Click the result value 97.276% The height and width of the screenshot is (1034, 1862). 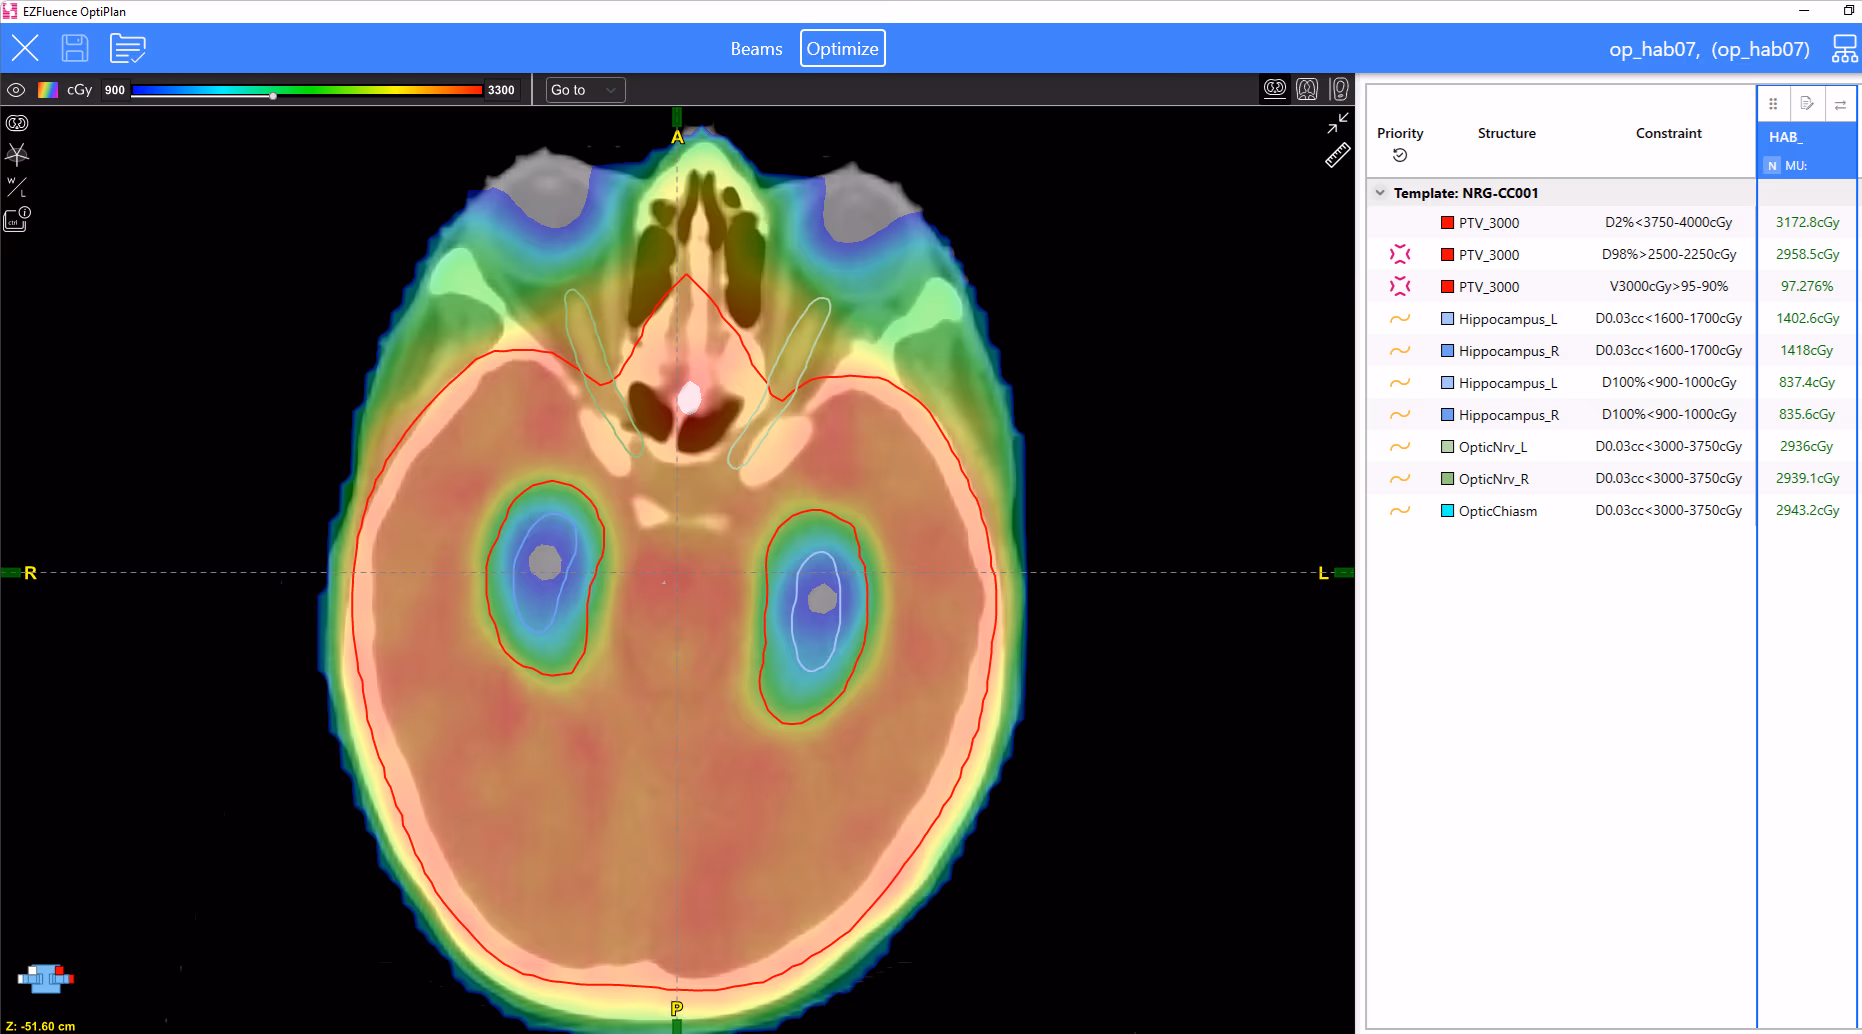pos(1807,286)
